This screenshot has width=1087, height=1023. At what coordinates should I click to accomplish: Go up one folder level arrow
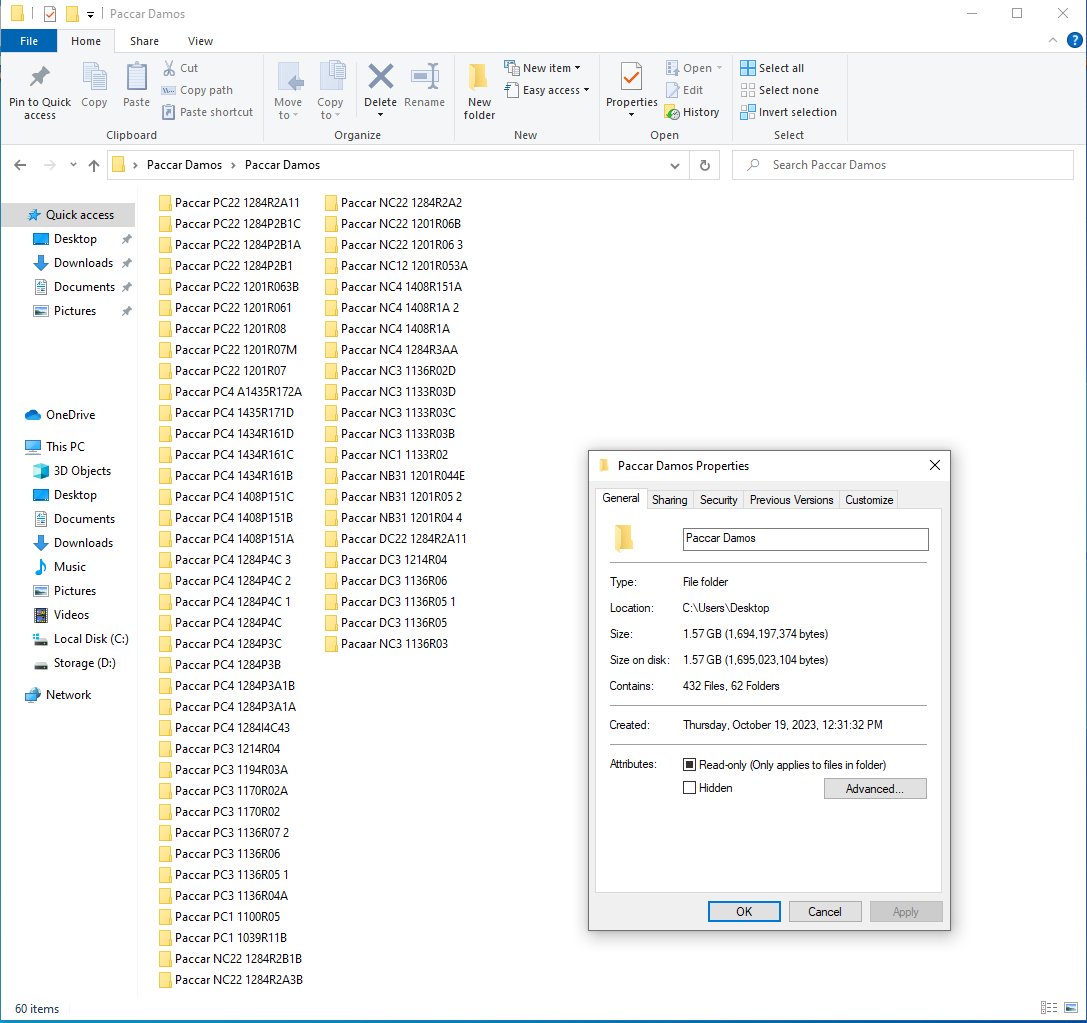(x=94, y=165)
